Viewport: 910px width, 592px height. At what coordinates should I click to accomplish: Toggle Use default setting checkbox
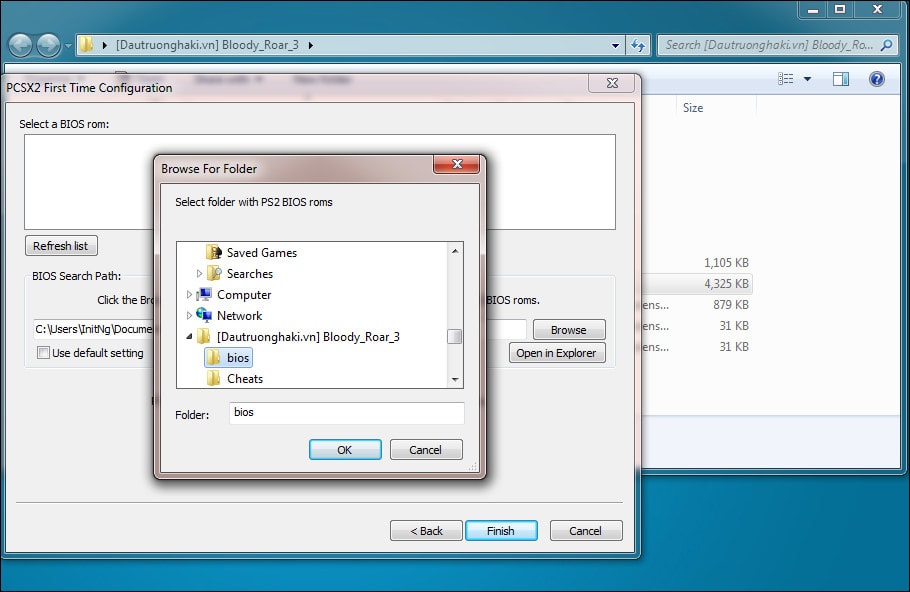pos(44,353)
